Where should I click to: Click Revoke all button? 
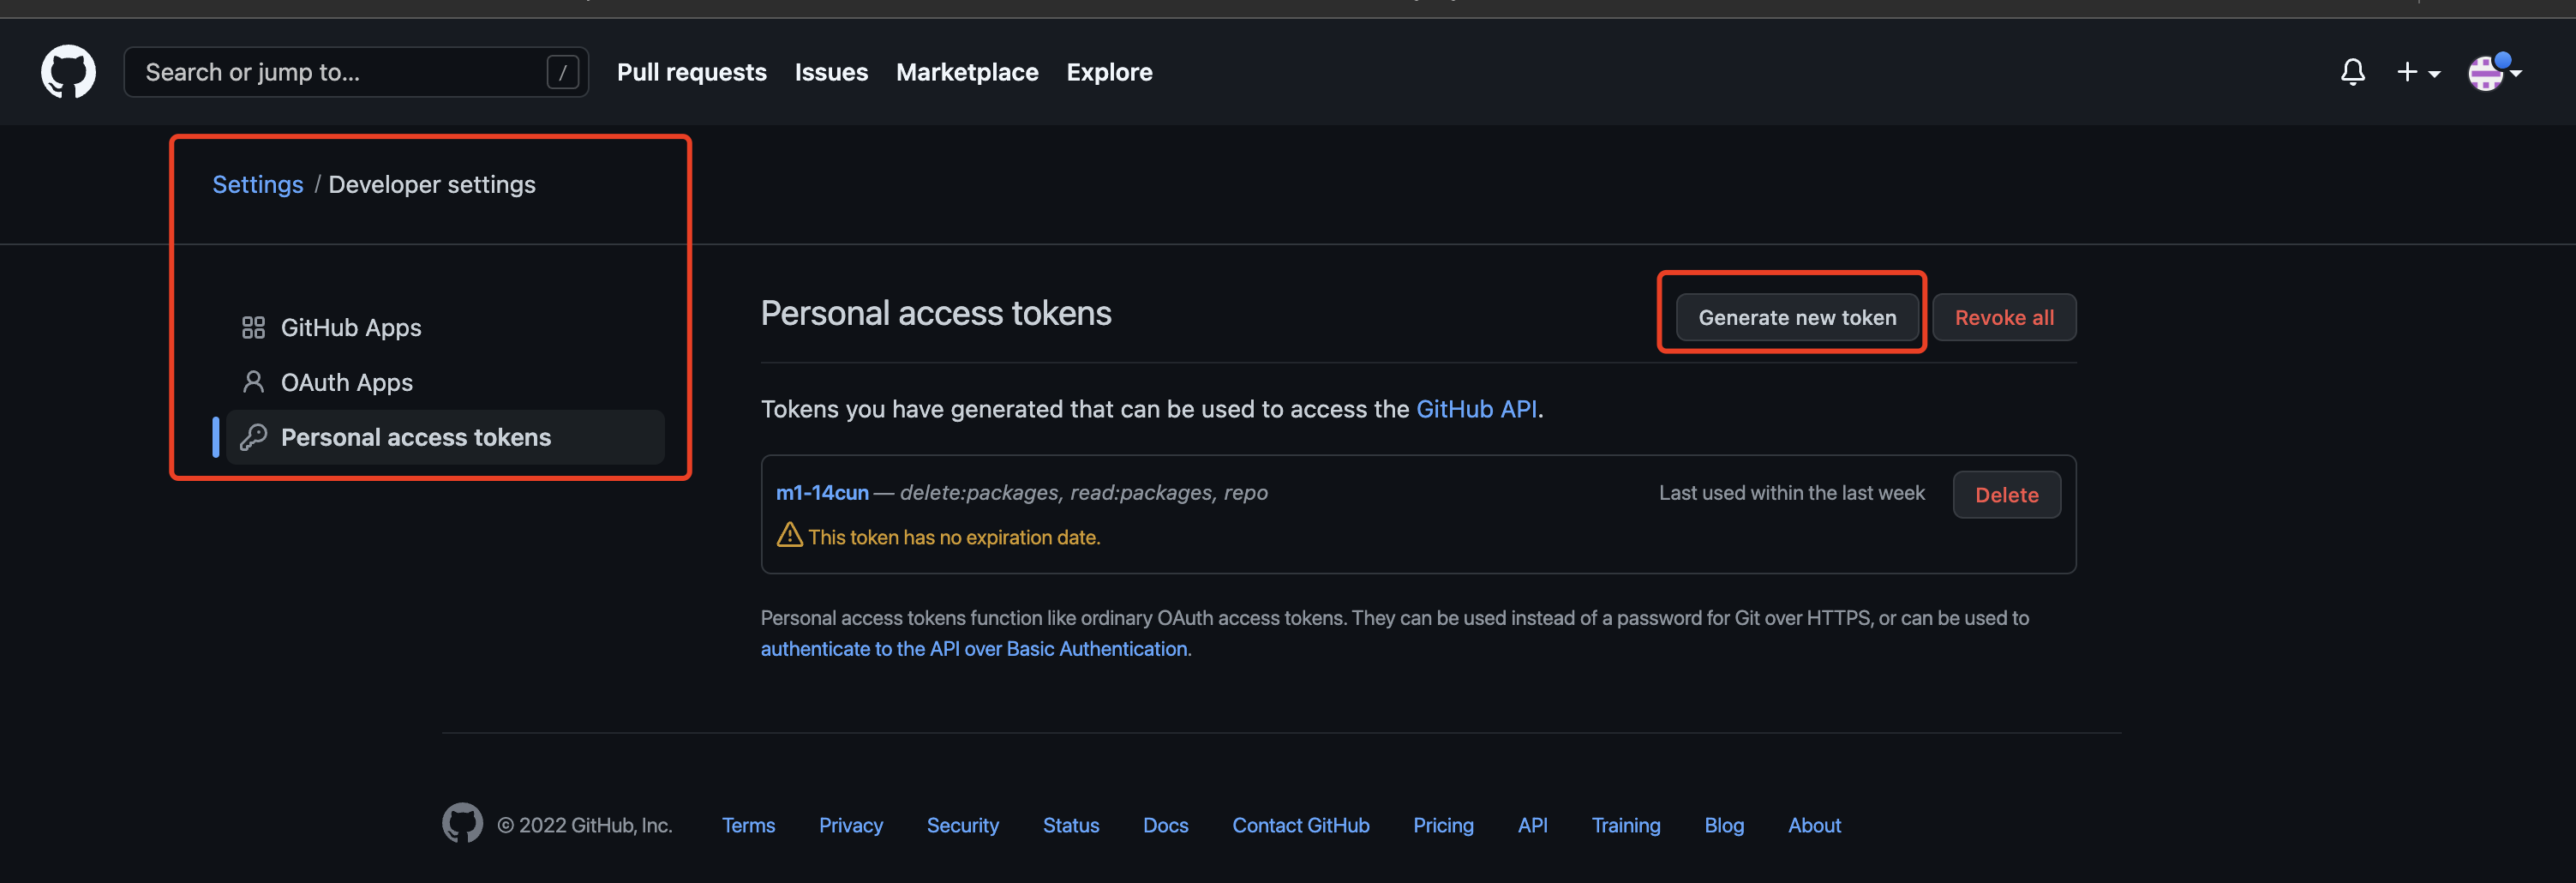click(2004, 317)
